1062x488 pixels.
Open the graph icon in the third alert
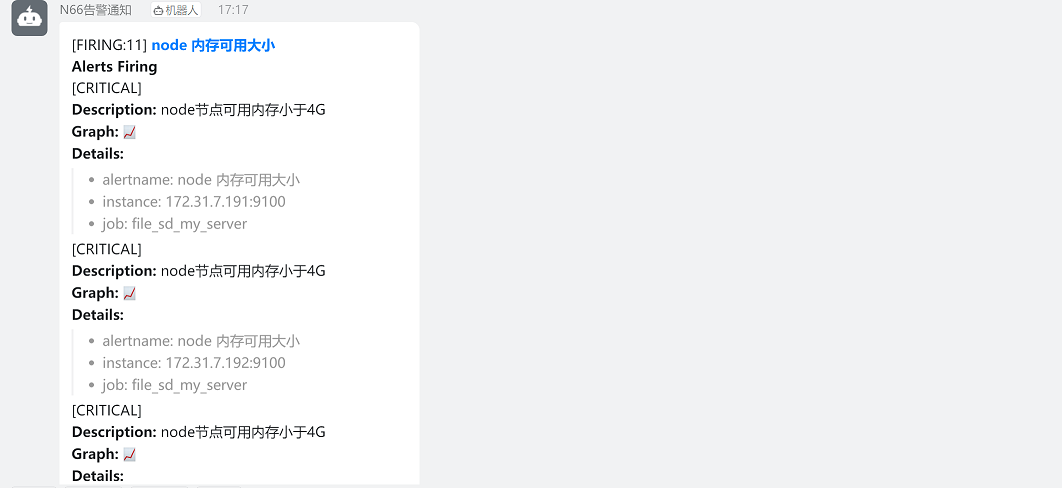click(129, 454)
